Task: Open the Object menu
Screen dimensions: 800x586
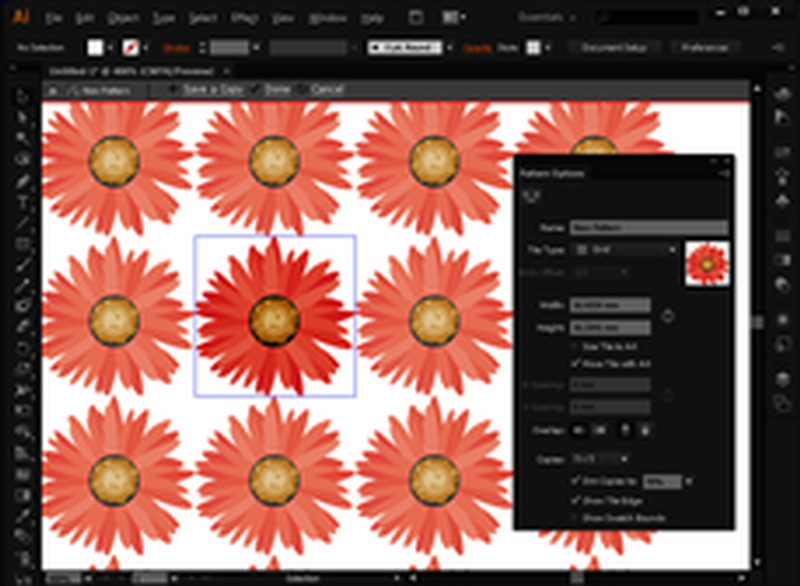Action: tap(123, 18)
